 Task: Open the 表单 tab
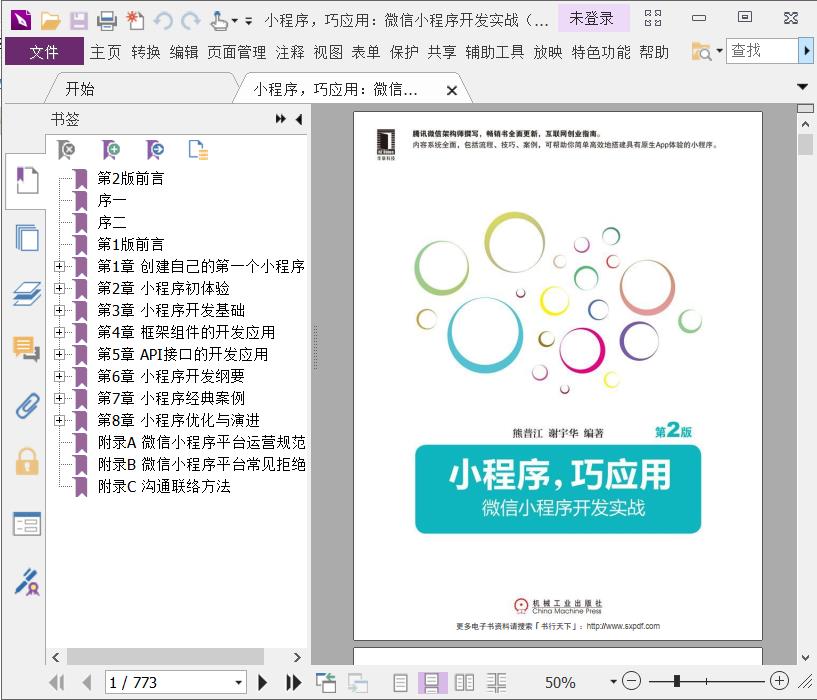pos(366,52)
